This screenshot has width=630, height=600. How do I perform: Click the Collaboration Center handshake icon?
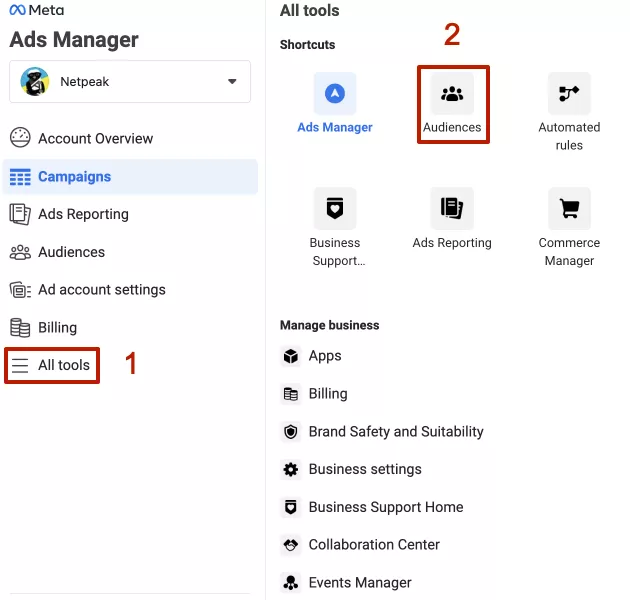click(x=290, y=545)
